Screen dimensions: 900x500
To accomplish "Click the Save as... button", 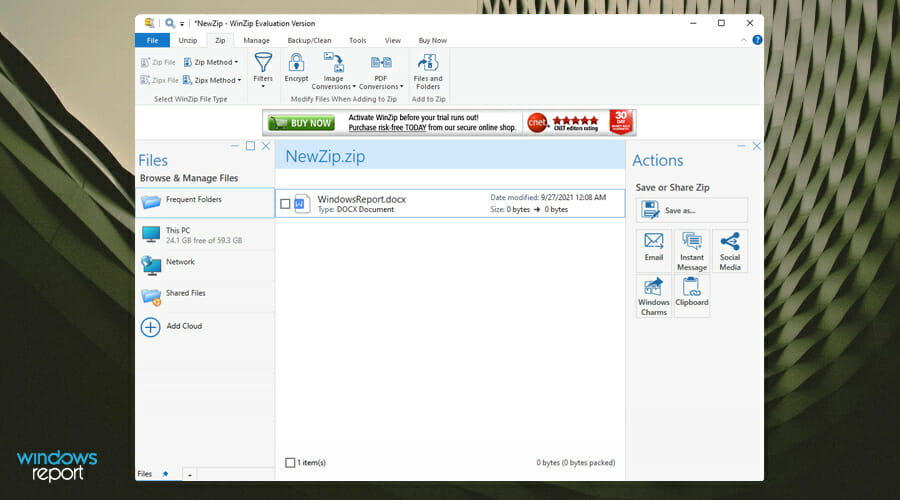I will click(x=691, y=210).
